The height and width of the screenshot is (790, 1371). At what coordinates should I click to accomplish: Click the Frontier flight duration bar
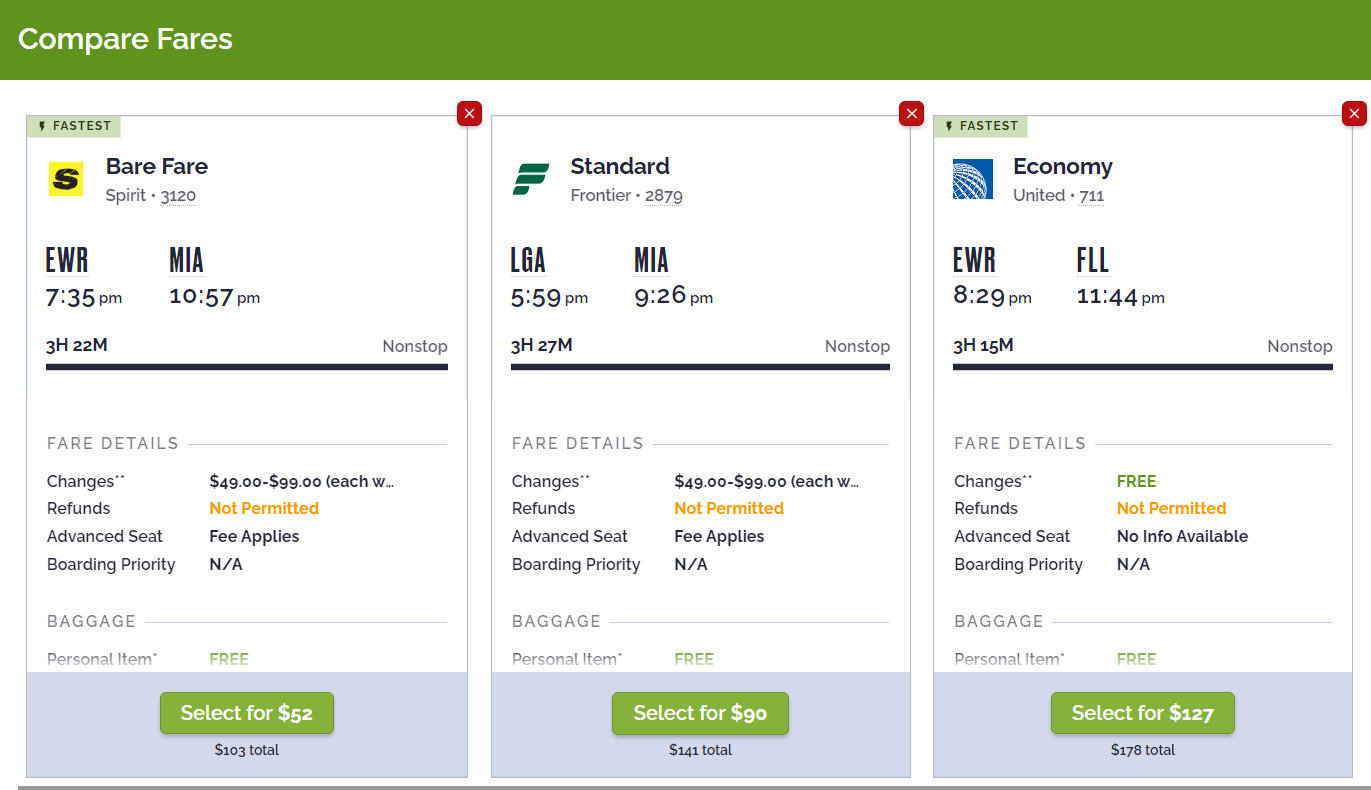[x=700, y=367]
